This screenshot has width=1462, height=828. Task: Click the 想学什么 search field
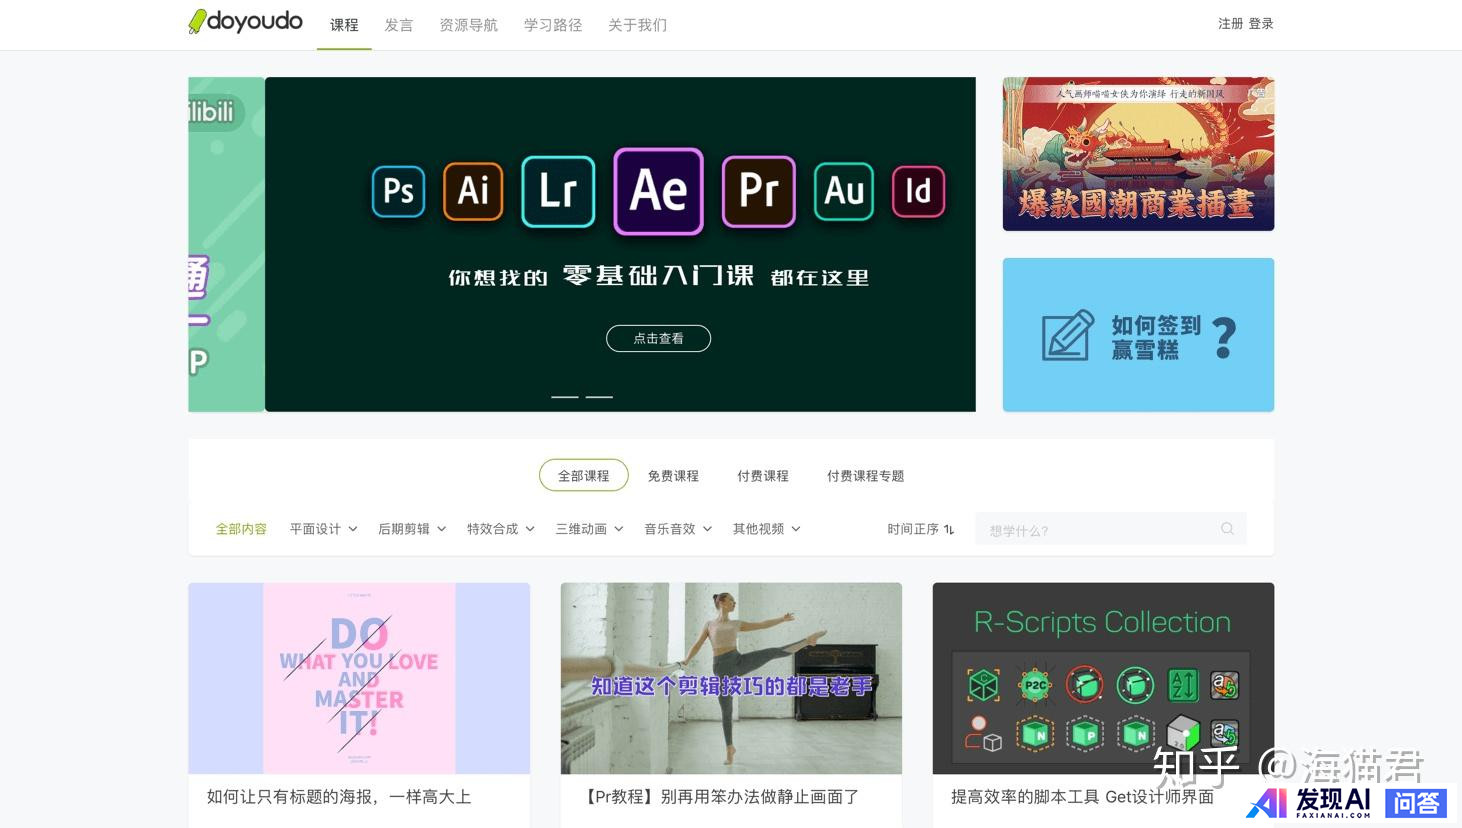pyautogui.click(x=1095, y=530)
